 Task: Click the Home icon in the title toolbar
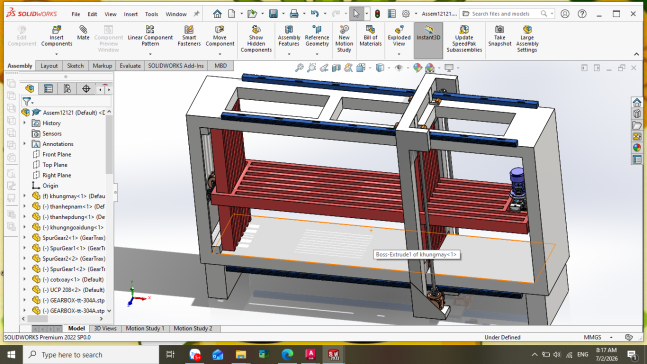click(217, 14)
